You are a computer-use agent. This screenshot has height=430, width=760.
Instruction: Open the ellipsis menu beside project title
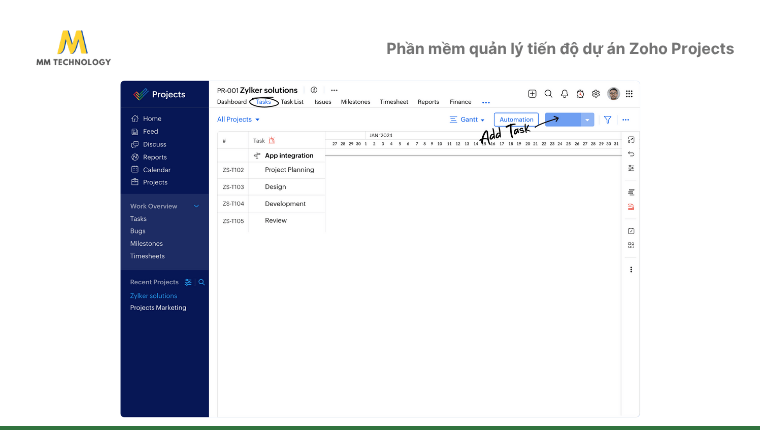tap(334, 90)
